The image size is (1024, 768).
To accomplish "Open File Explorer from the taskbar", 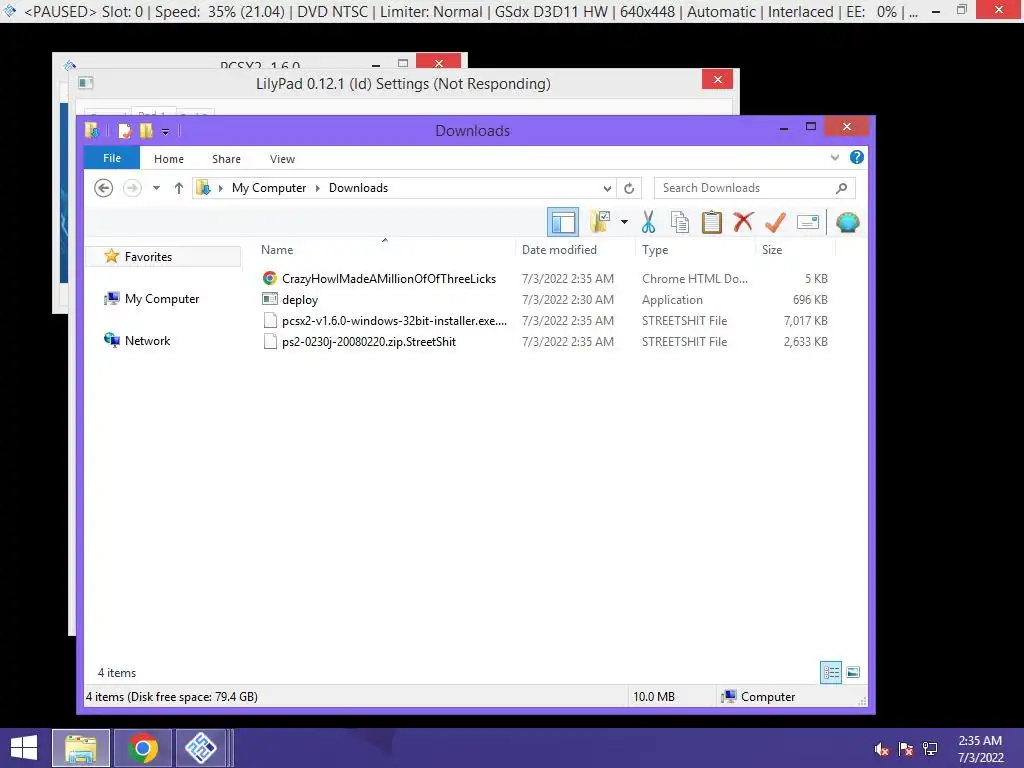I will [80, 748].
